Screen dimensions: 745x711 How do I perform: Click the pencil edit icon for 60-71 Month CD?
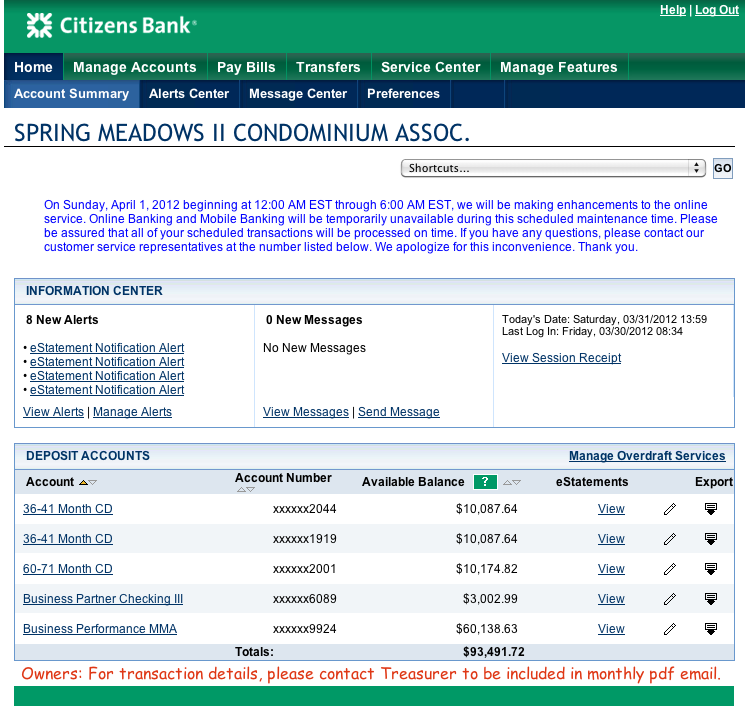tap(670, 569)
